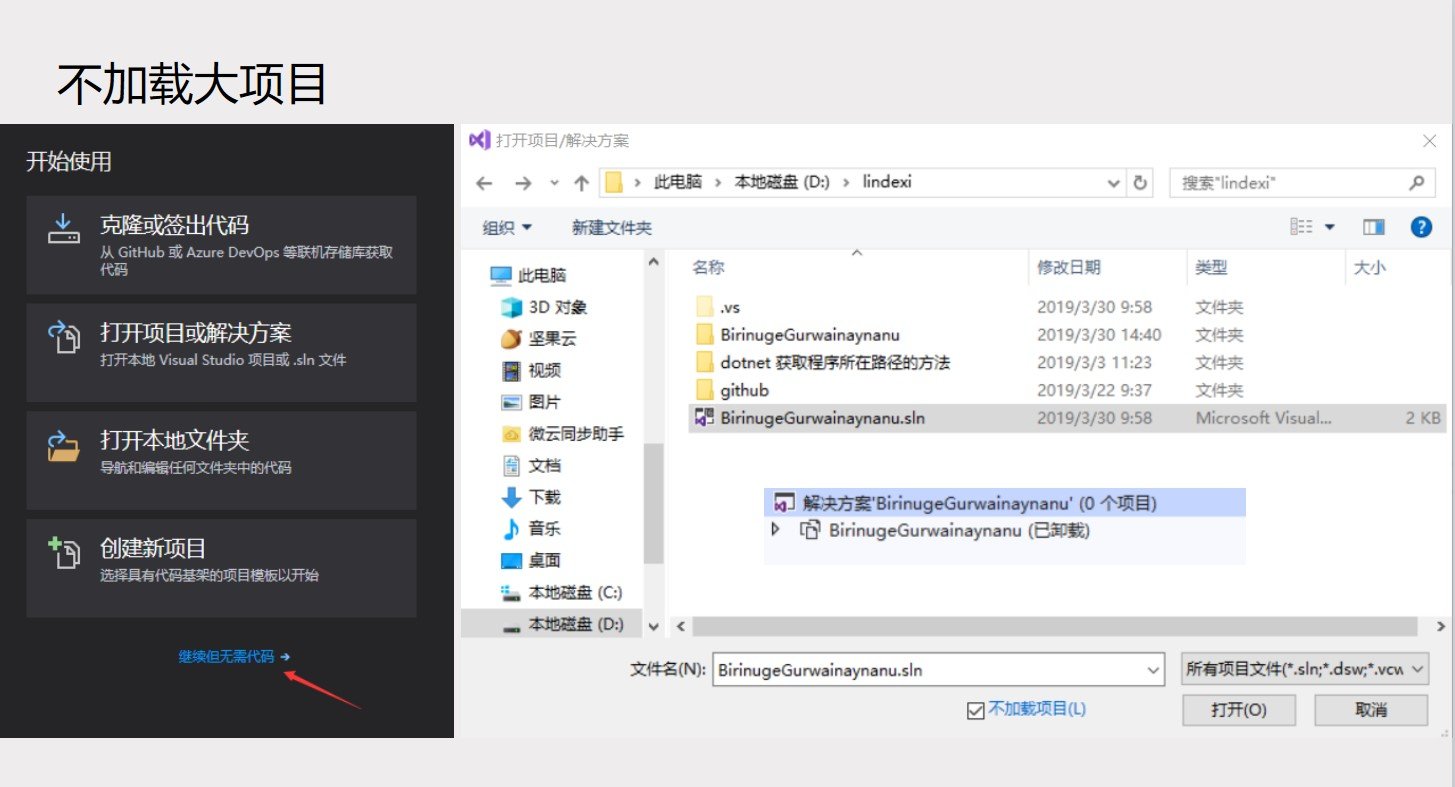Select 微云同步助手 in navigation pane
This screenshot has height=787, width=1455.
[x=563, y=434]
